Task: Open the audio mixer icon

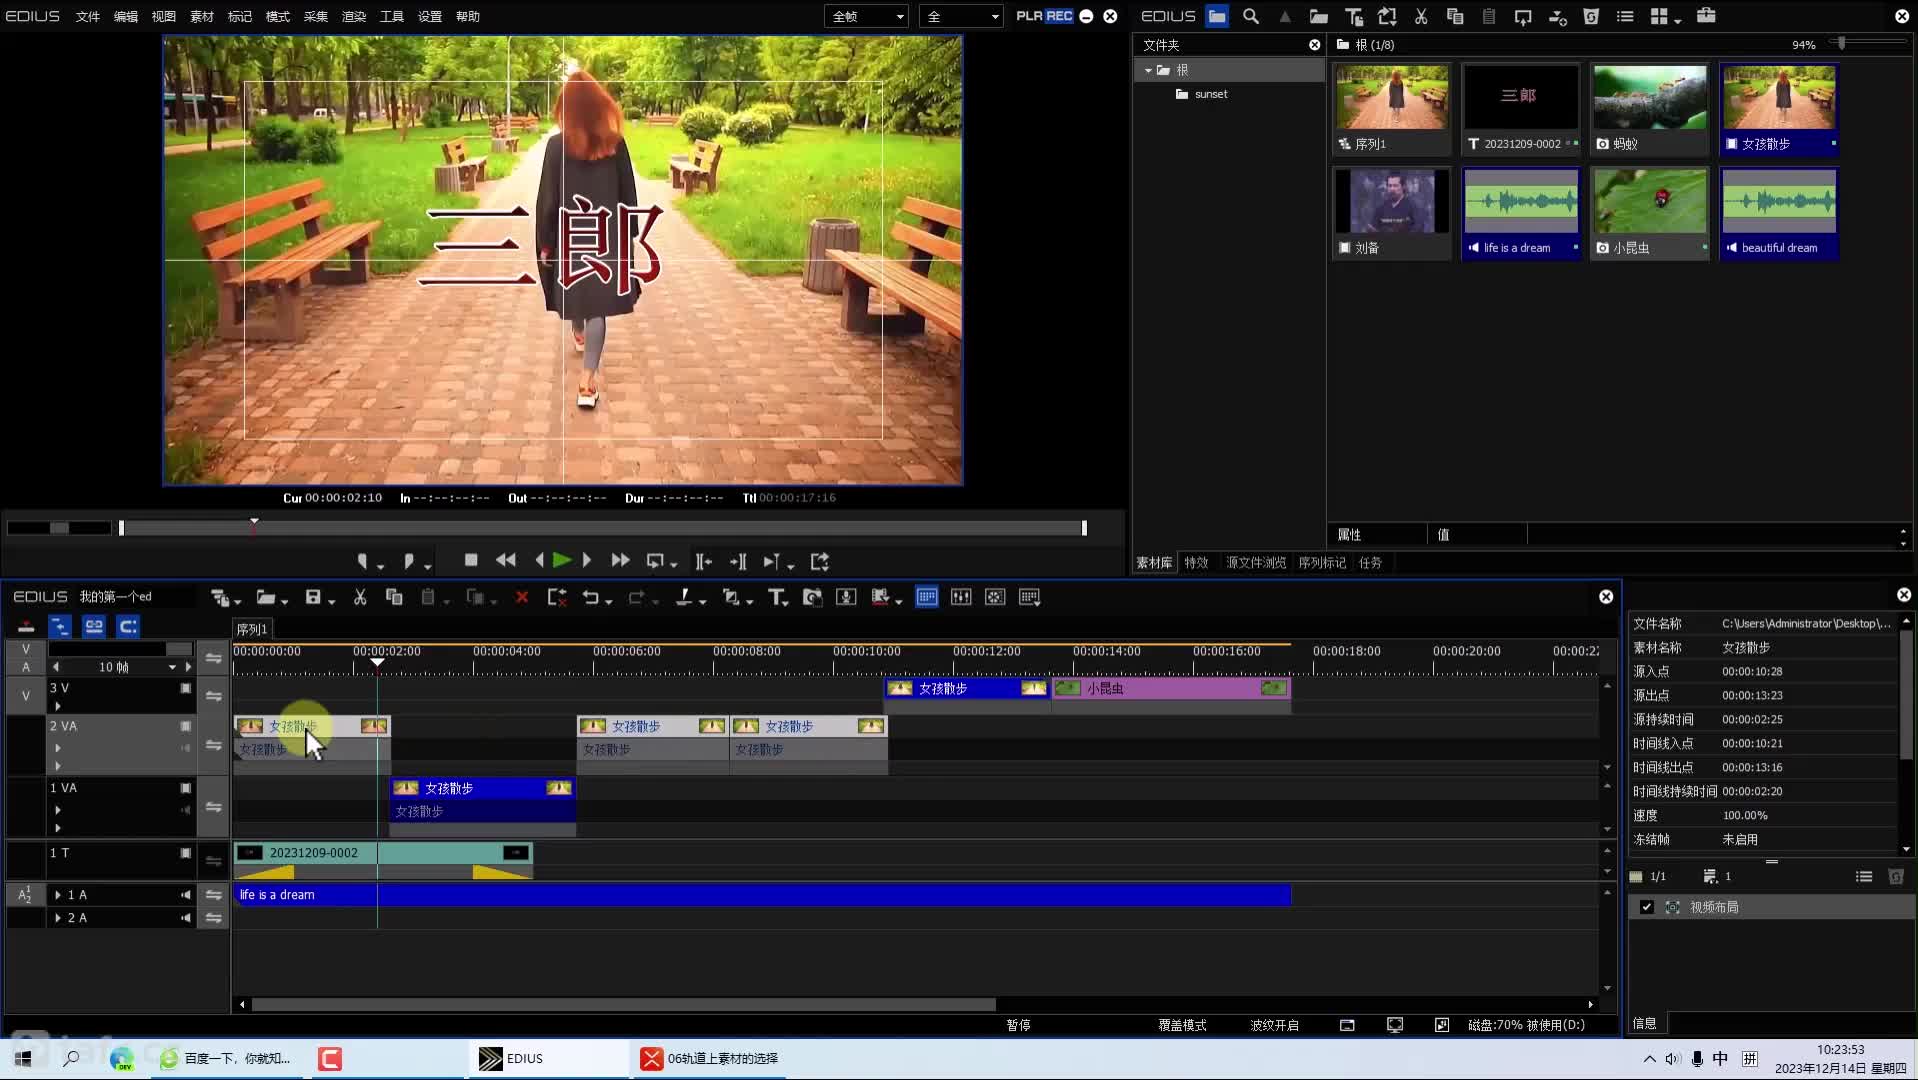Action: click(x=961, y=597)
